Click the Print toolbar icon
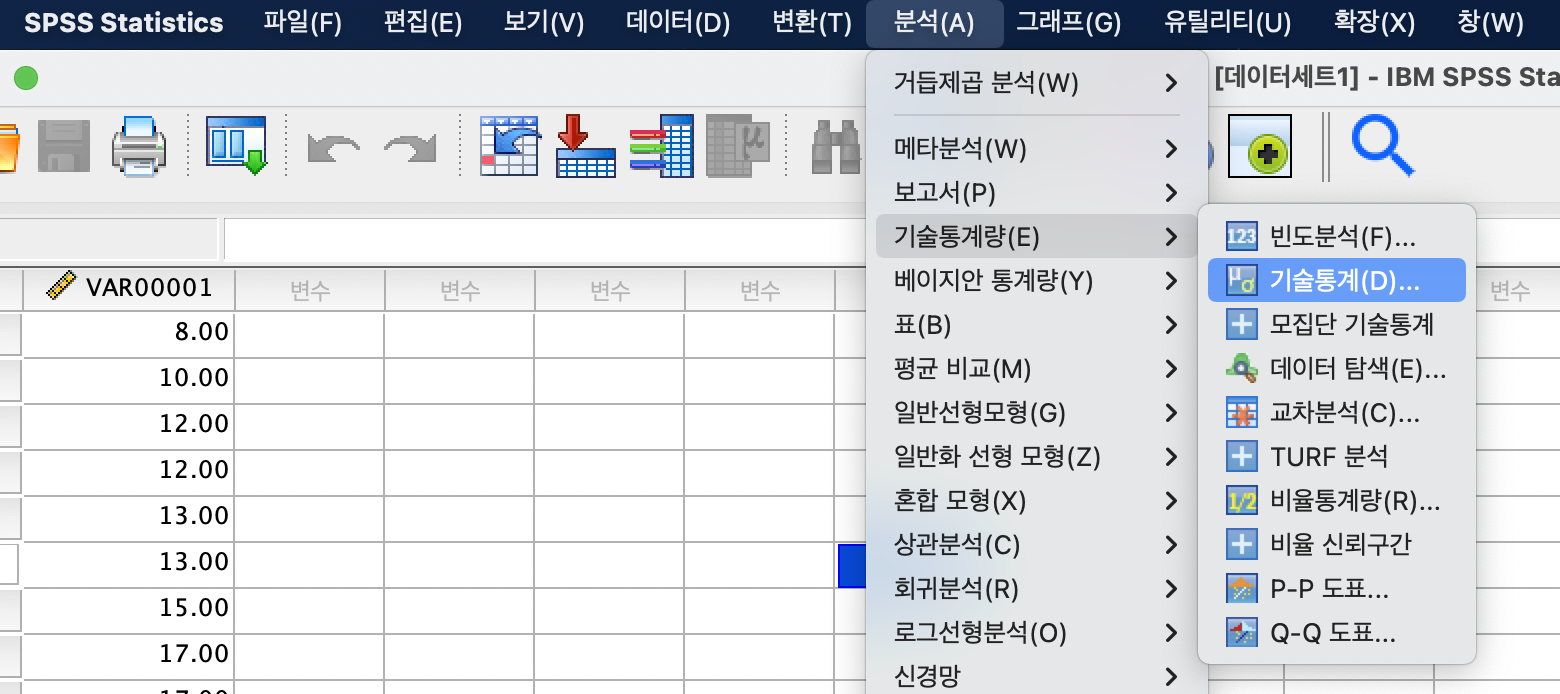1560x694 pixels. point(139,147)
